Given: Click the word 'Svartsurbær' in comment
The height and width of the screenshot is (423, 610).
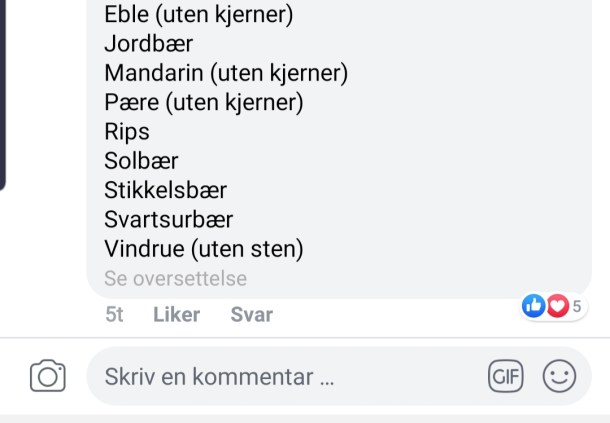Looking at the screenshot, I should tap(168, 219).
